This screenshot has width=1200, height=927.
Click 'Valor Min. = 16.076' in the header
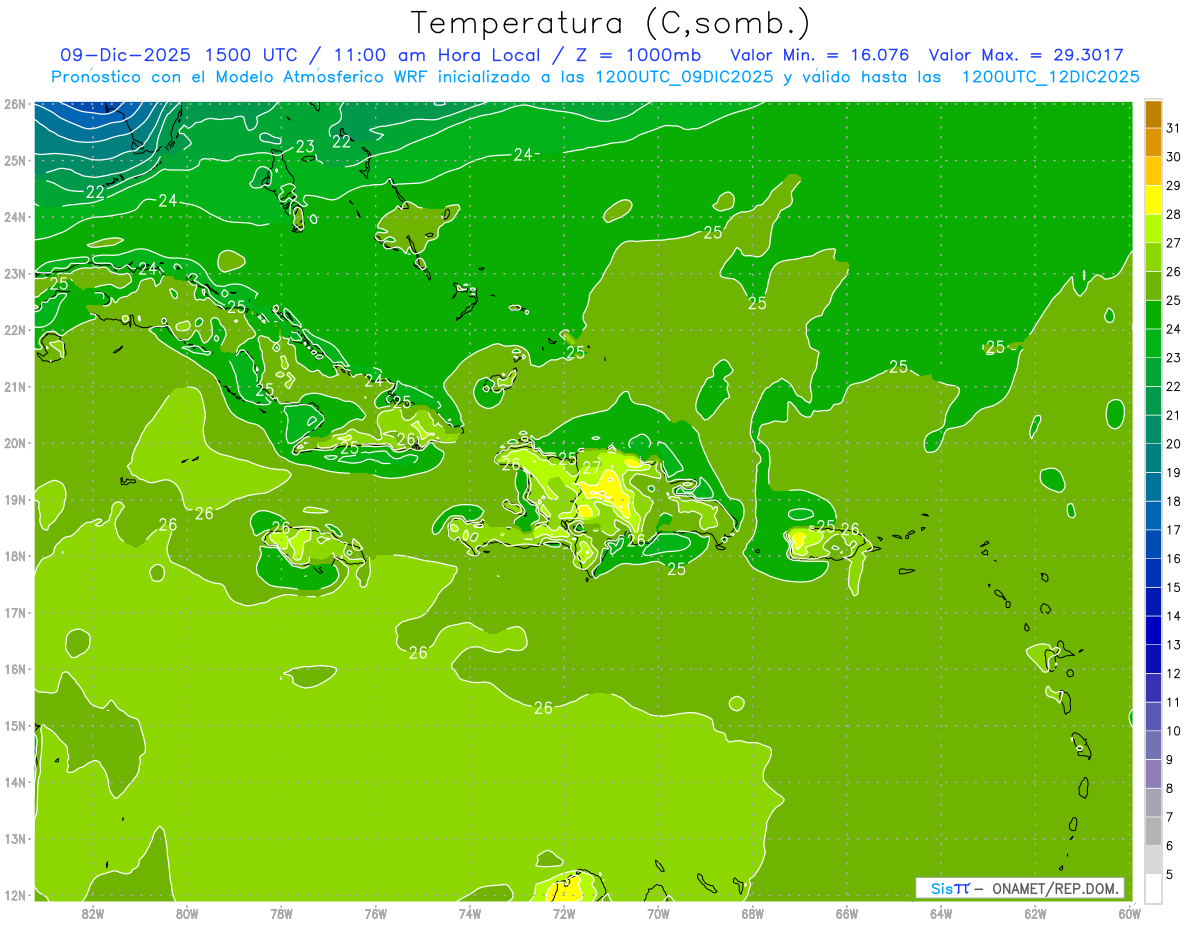(x=820, y=55)
